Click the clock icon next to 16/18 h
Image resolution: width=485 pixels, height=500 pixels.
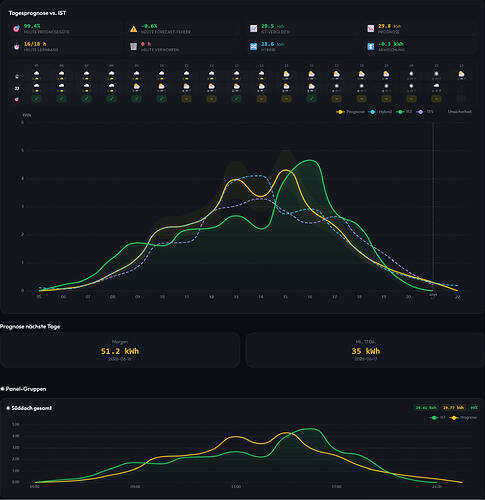16,47
